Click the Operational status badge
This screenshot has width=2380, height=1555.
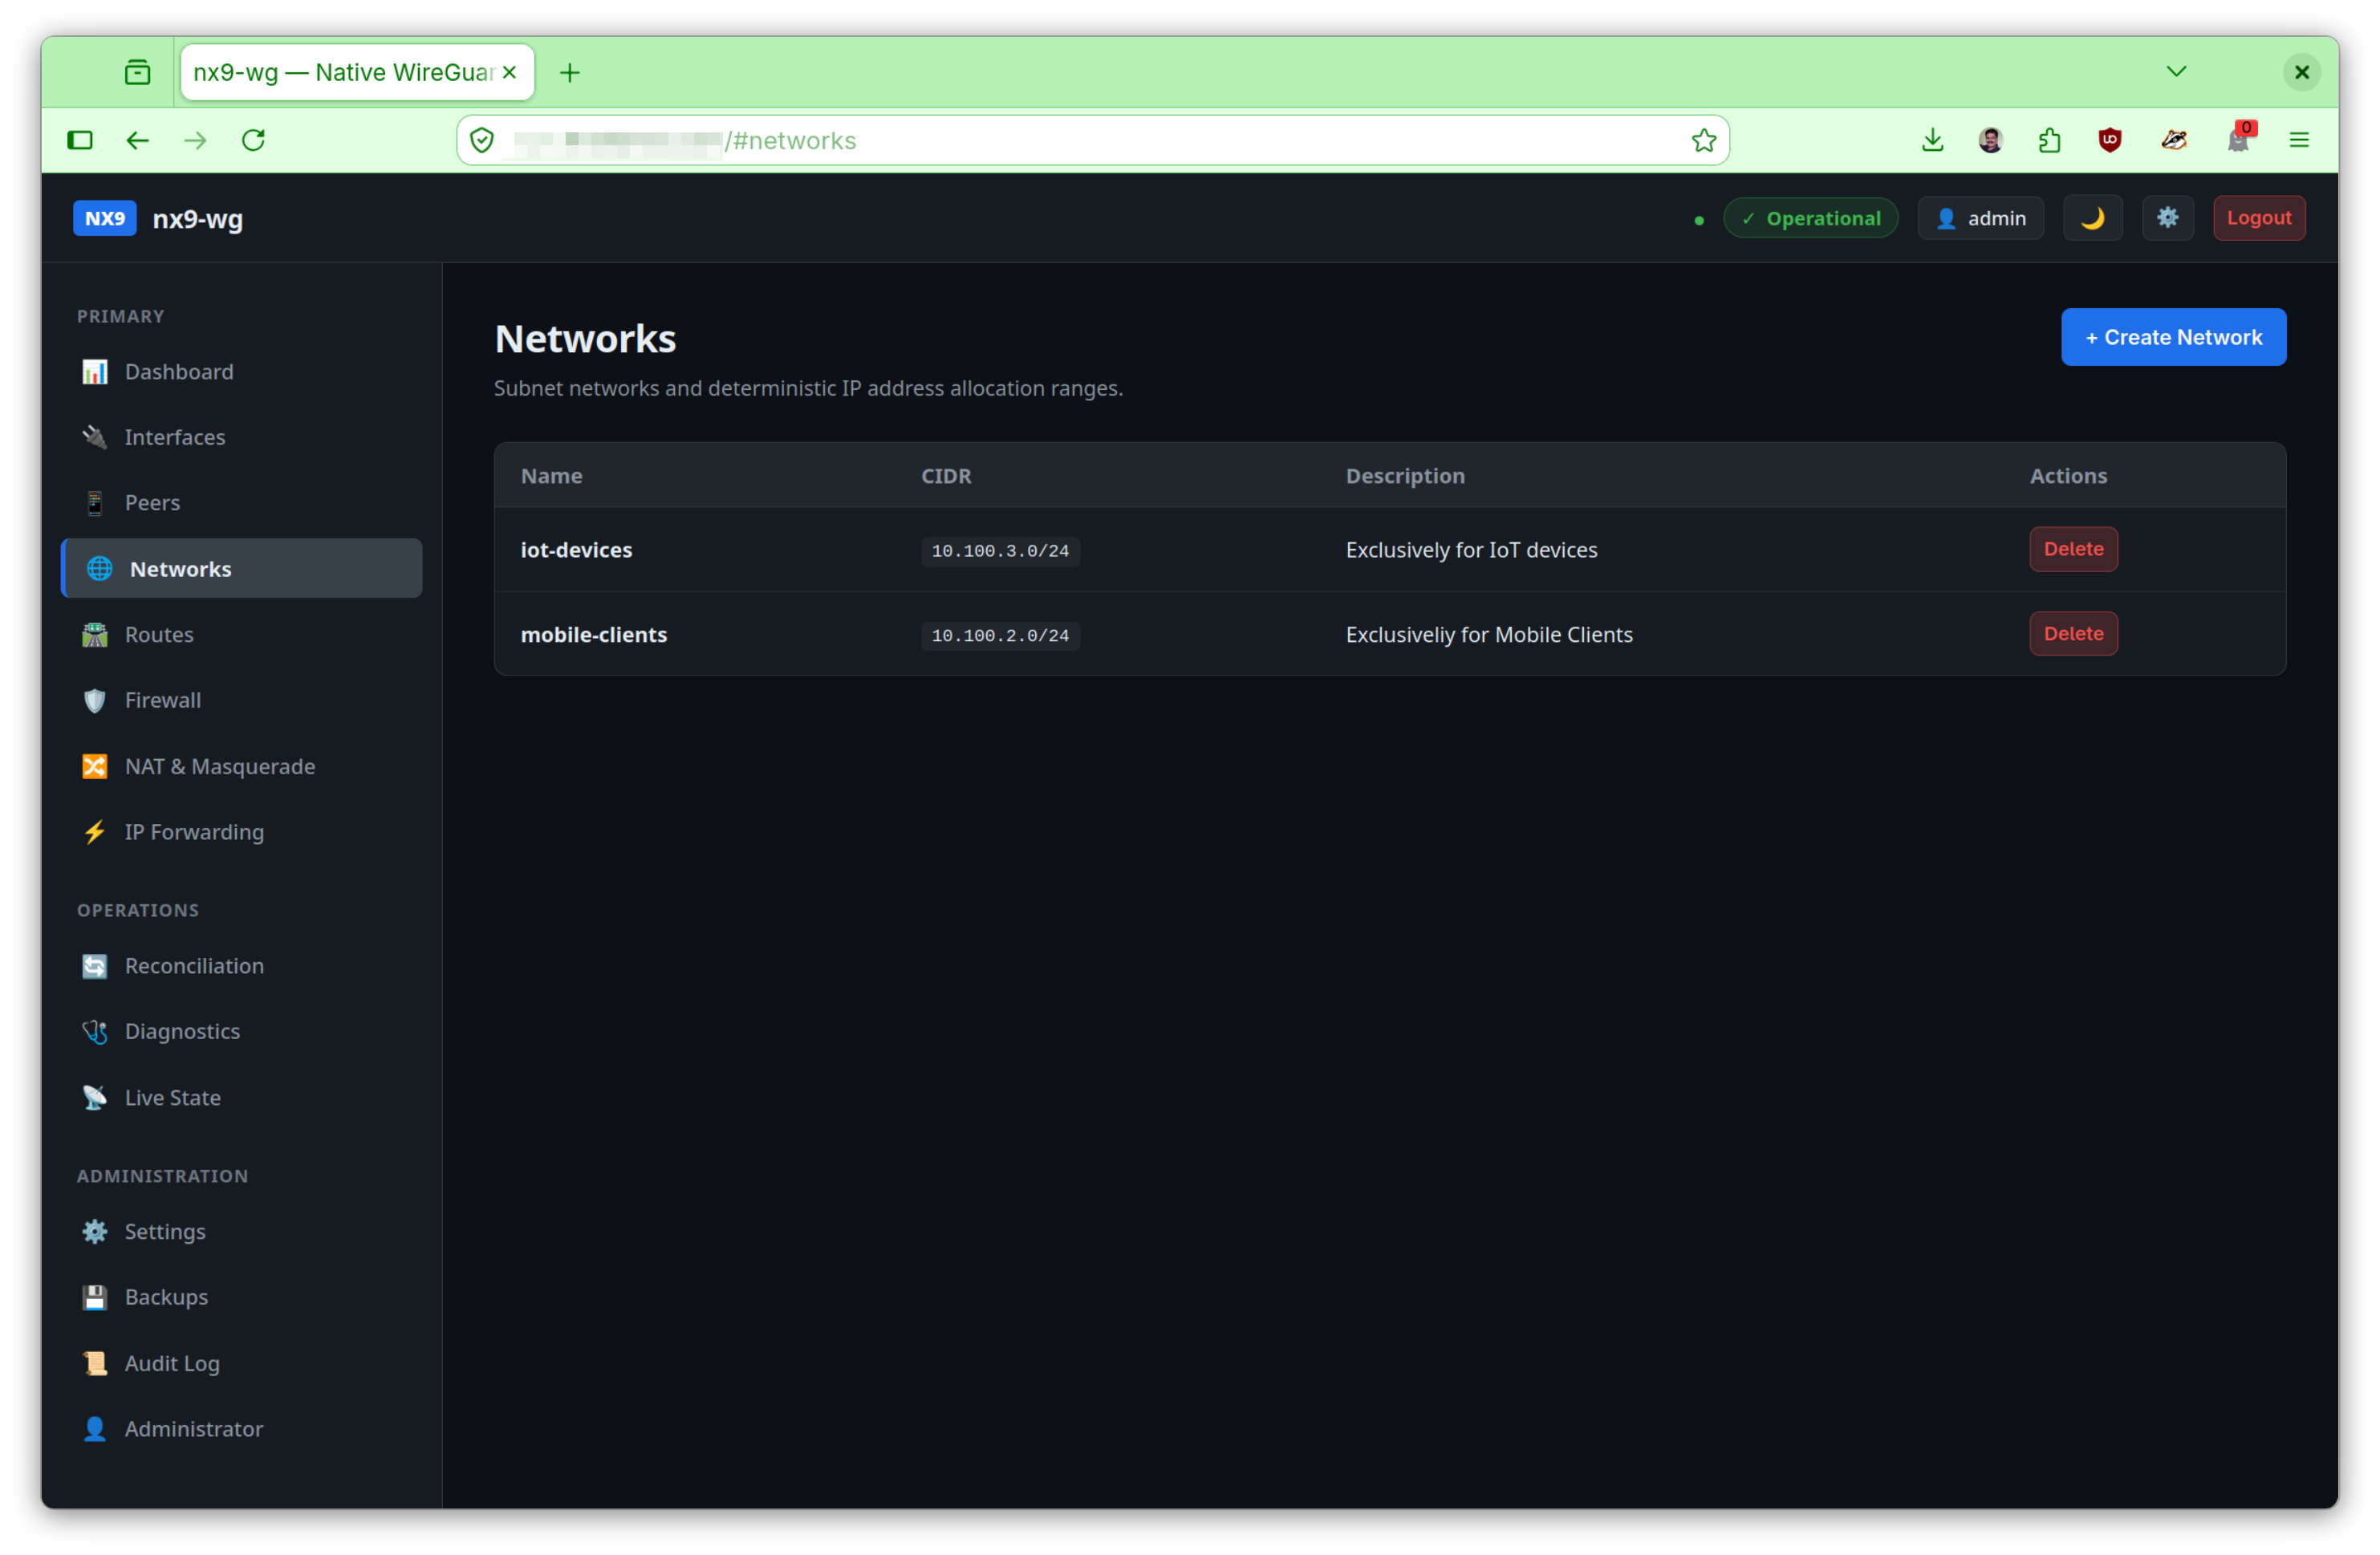(1810, 218)
